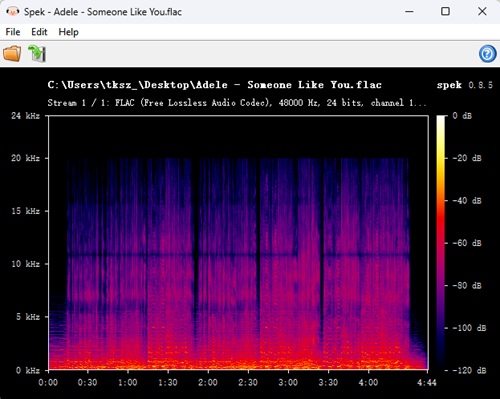Click the 0 dB scale label
The width and height of the screenshot is (500, 399).
[462, 116]
